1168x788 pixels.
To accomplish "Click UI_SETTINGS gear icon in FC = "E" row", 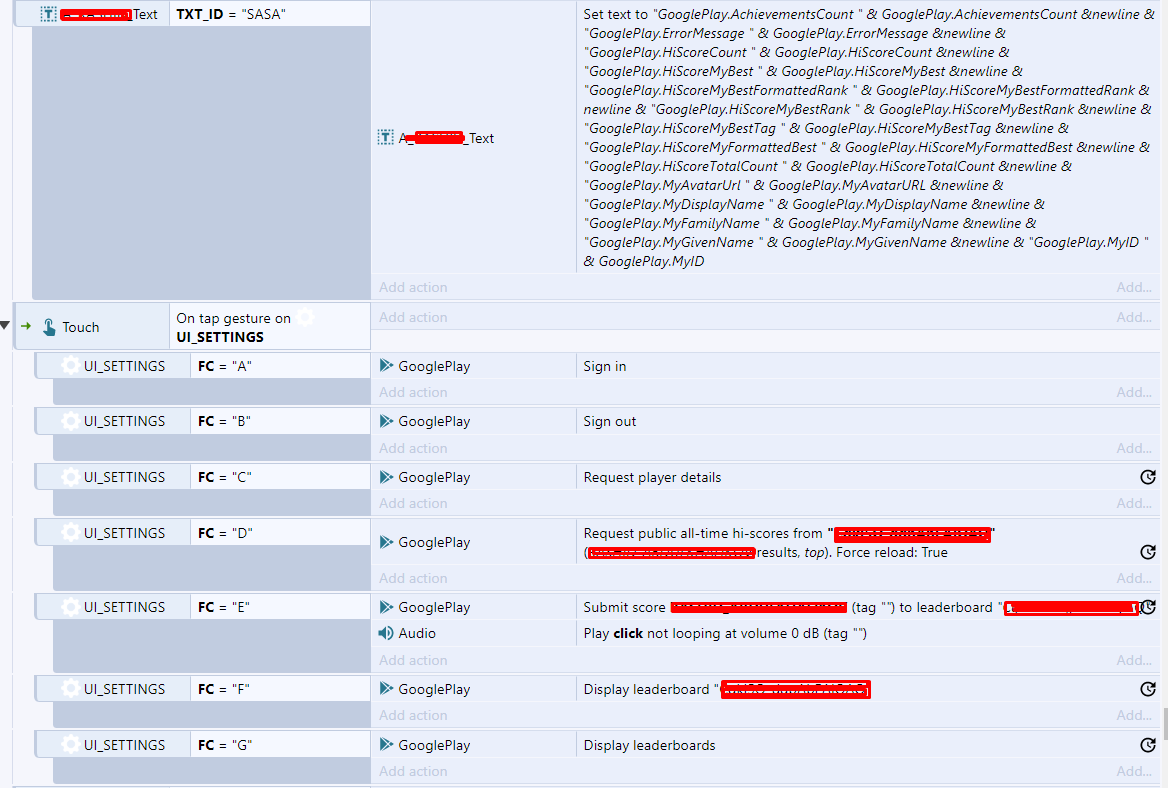I will tap(70, 607).
